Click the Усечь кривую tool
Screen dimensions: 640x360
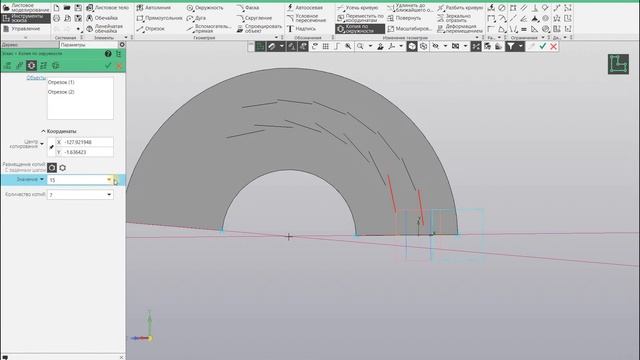point(358,8)
